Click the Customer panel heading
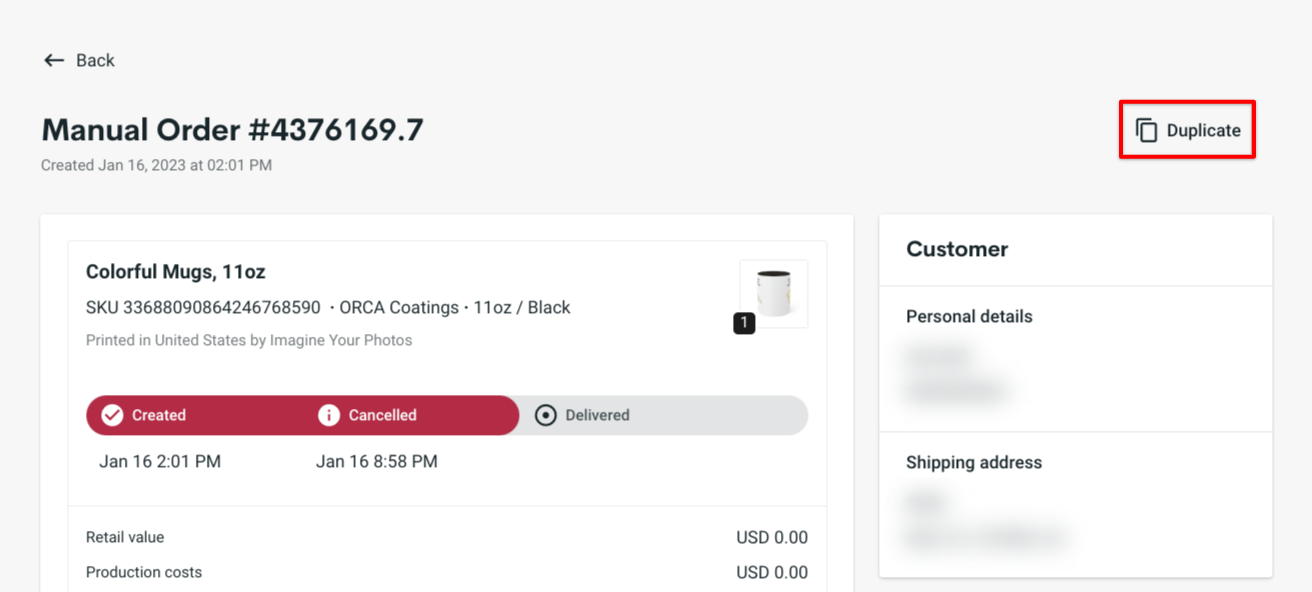1312x592 pixels. 956,249
